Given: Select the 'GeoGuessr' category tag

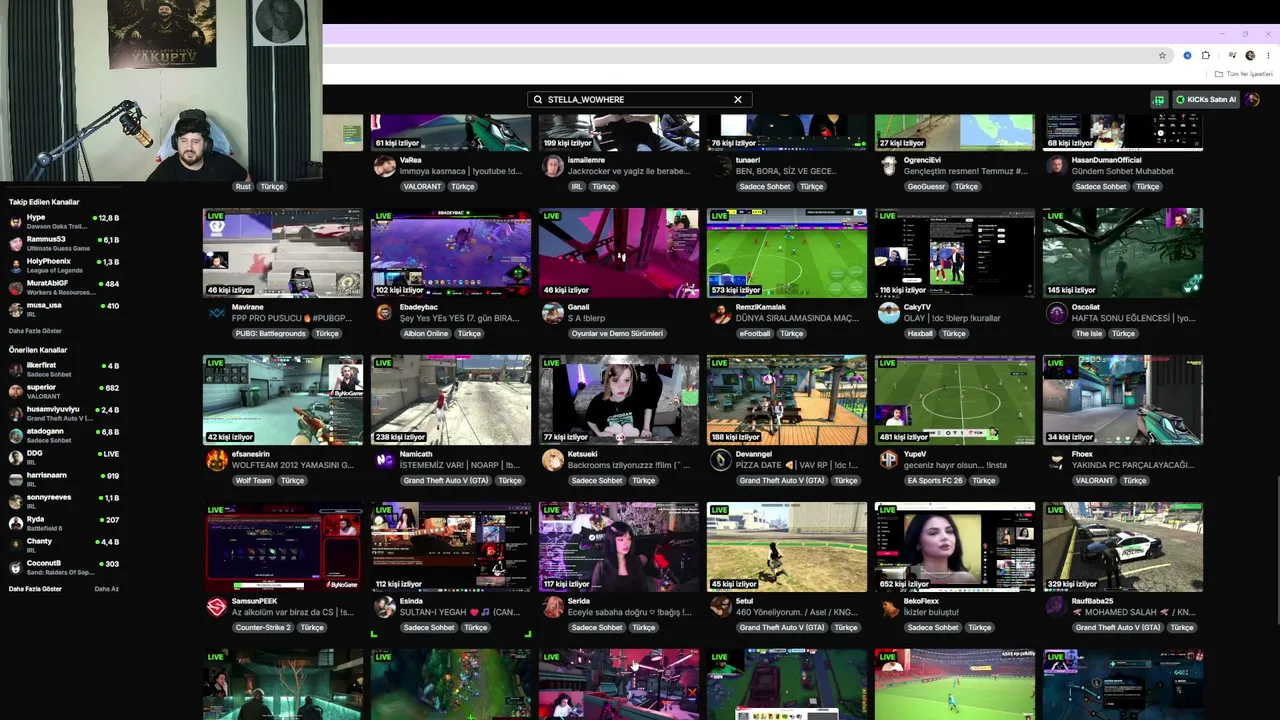Looking at the screenshot, I should point(927,187).
